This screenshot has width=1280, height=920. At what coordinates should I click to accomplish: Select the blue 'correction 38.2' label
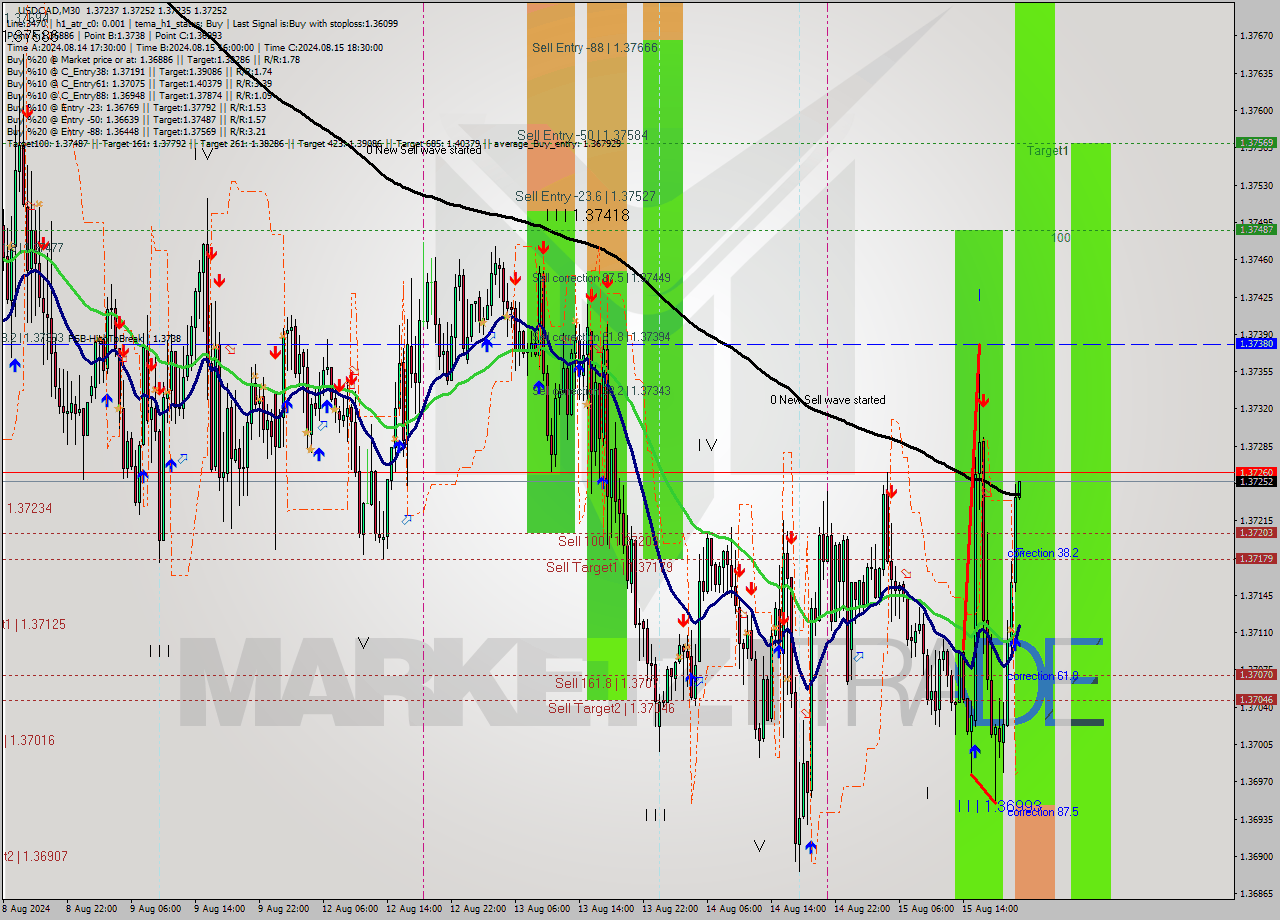(x=1042, y=553)
